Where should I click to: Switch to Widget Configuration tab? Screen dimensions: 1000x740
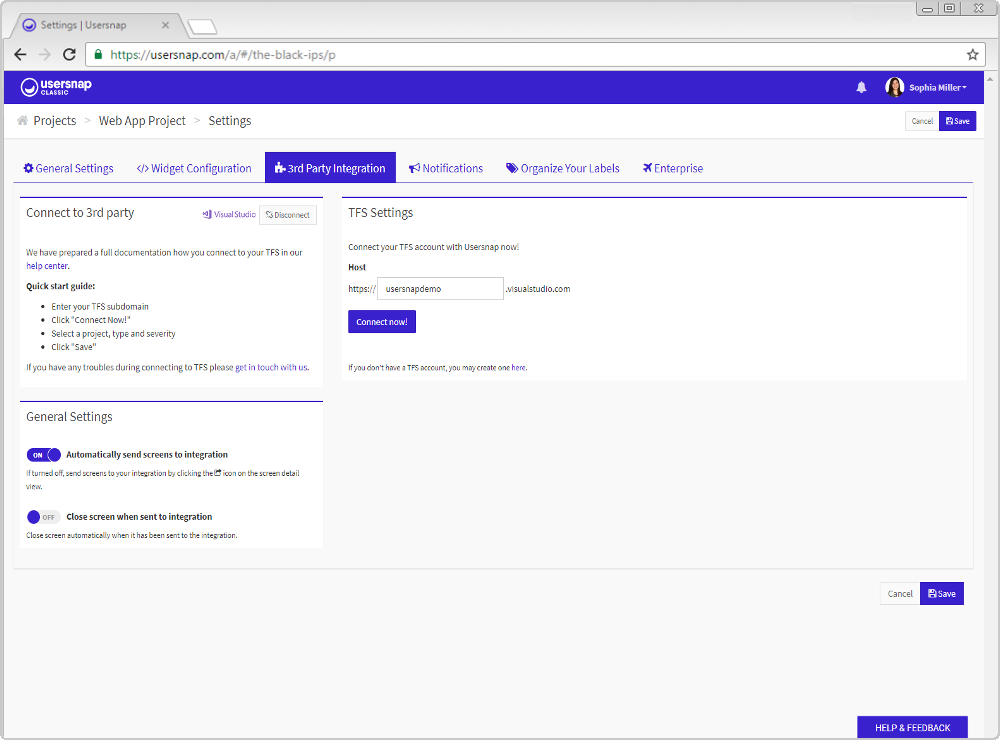(194, 168)
